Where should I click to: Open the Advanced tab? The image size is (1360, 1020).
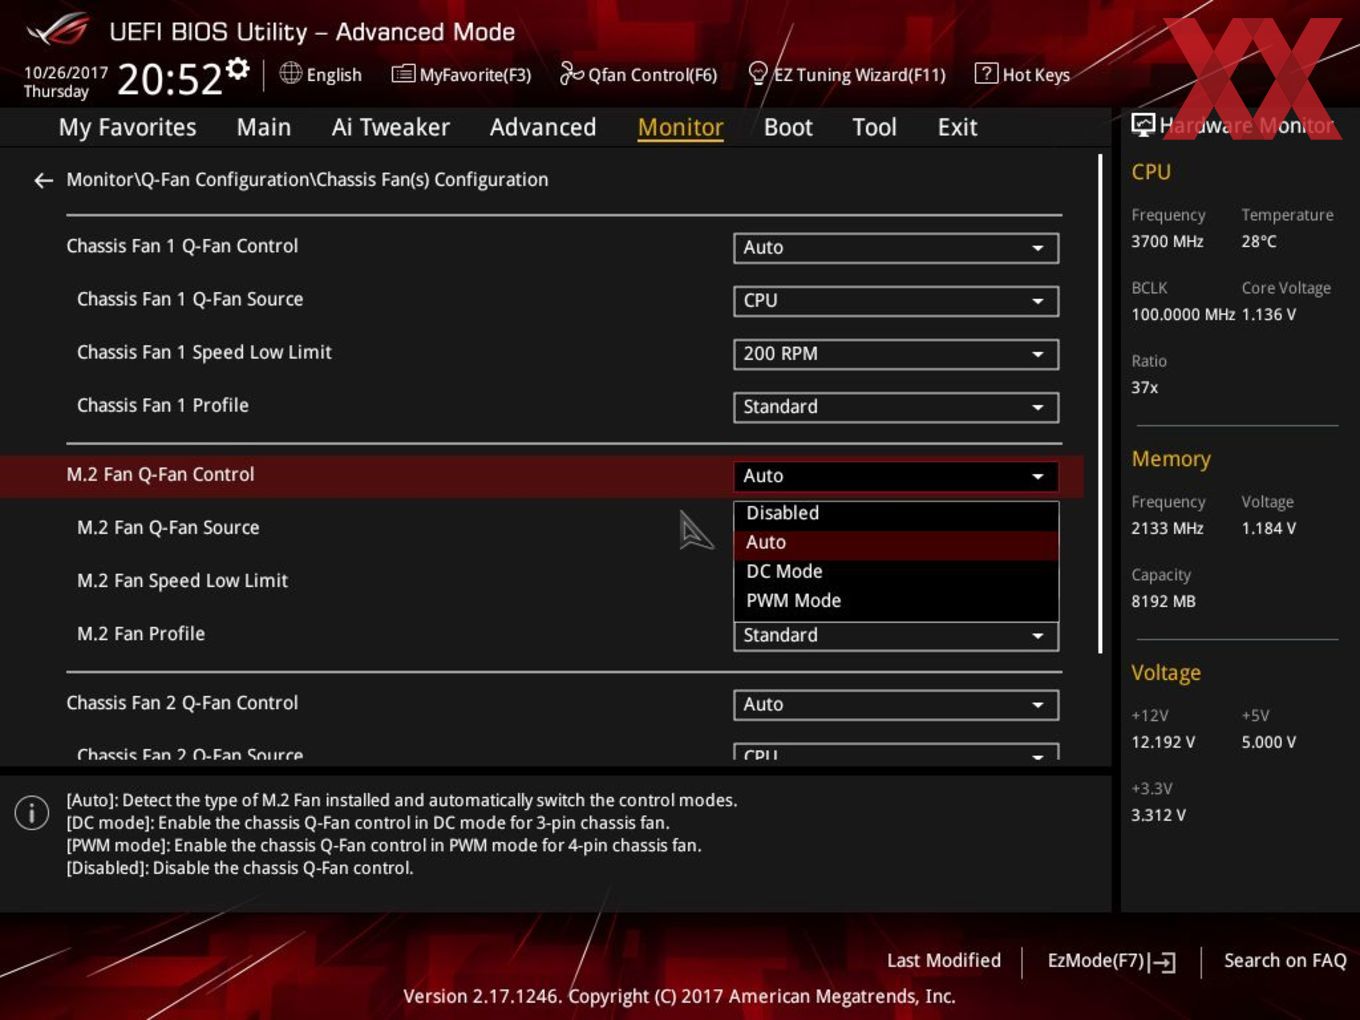[x=543, y=127]
